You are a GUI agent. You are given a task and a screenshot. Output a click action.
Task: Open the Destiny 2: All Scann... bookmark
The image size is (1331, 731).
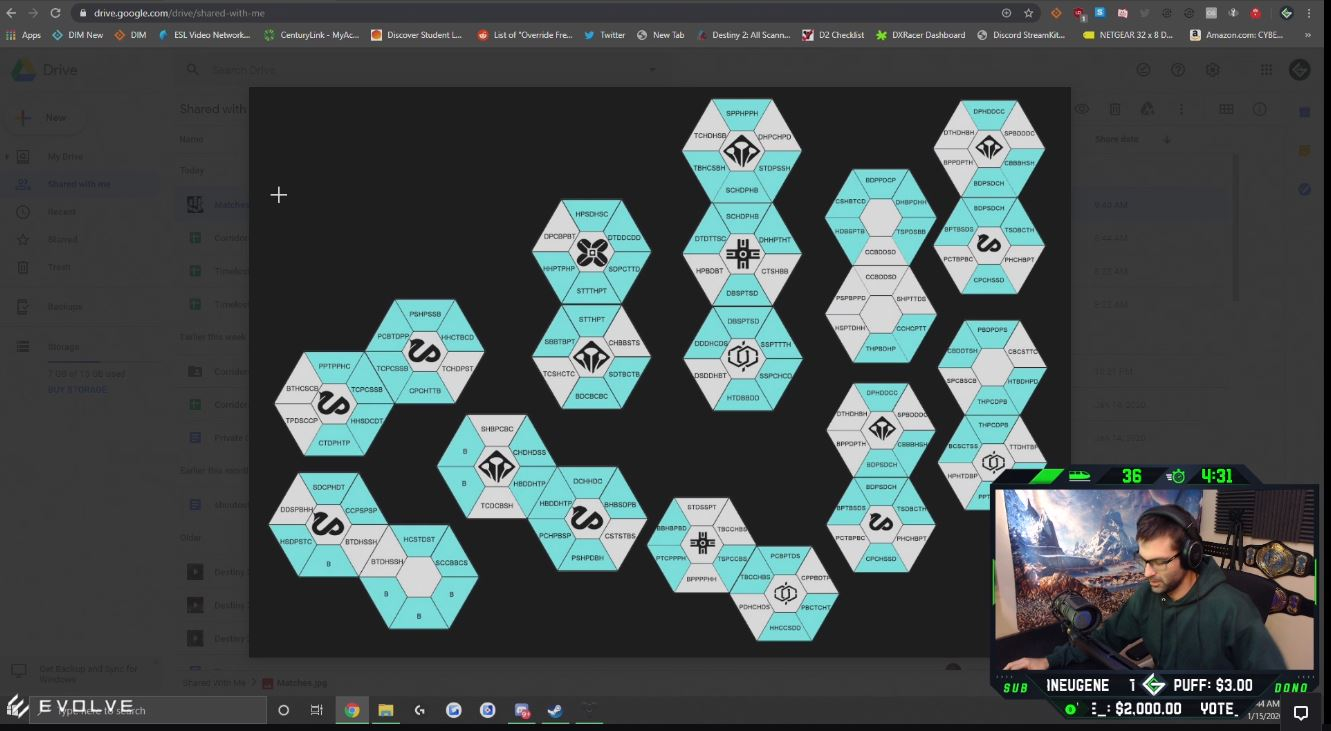[743, 35]
